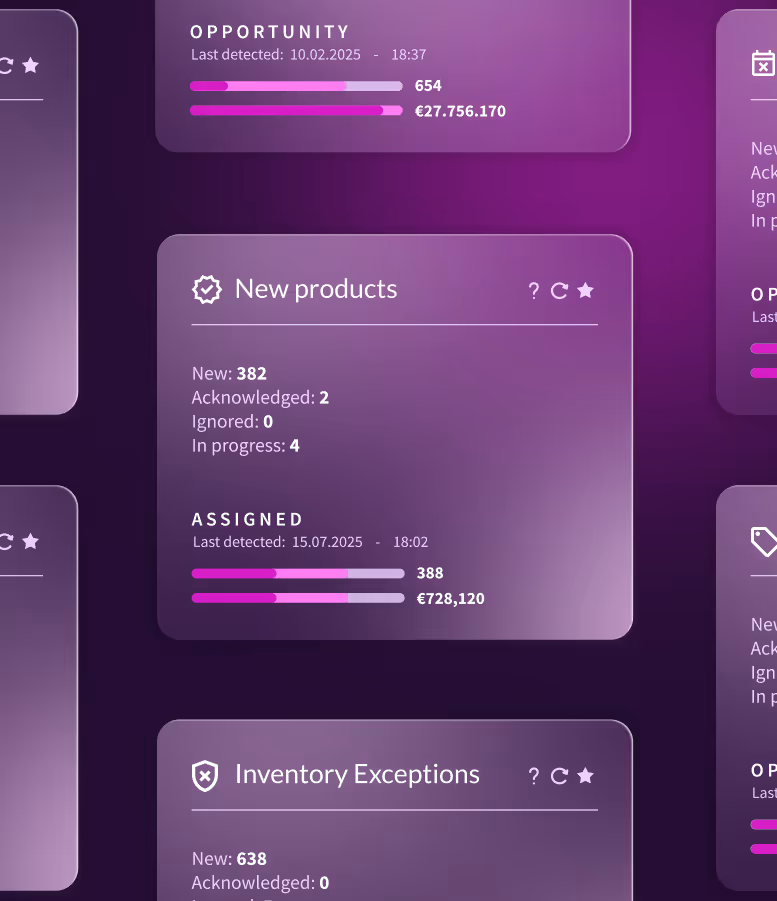This screenshot has height=901, width=777.
Task: Refresh the New products card
Action: coord(559,291)
